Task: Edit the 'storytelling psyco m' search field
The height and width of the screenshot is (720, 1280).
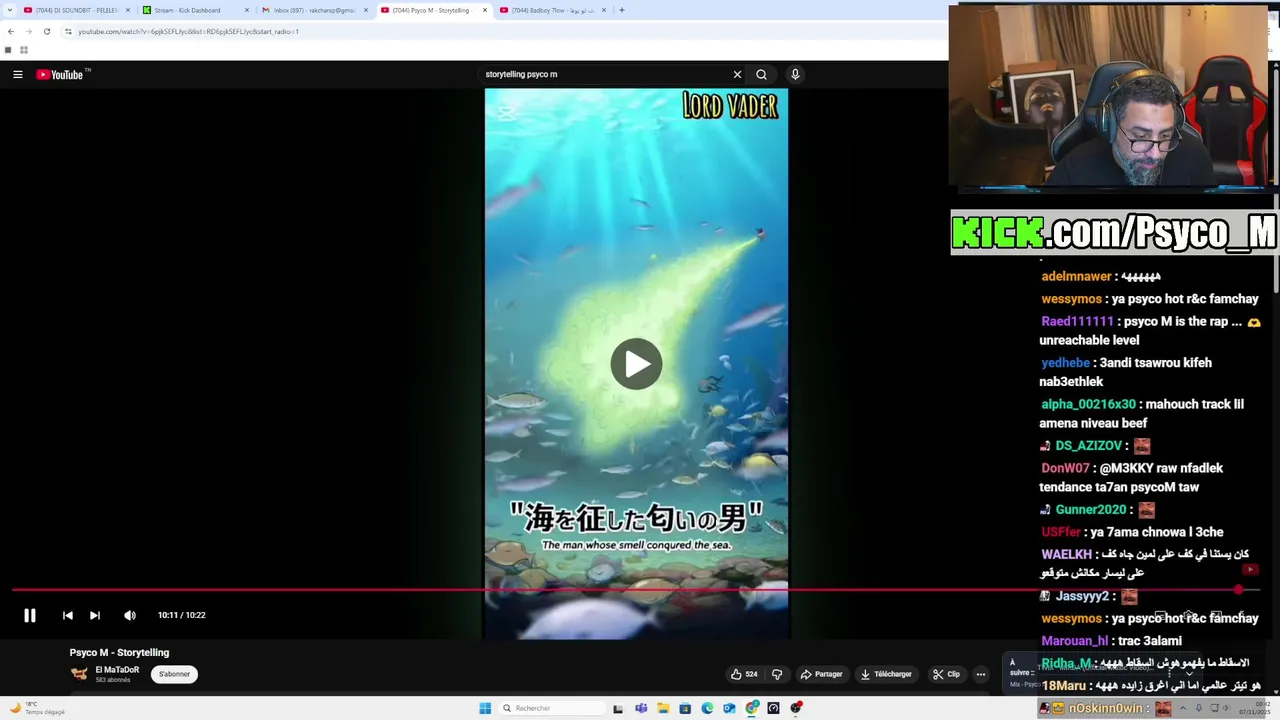Action: [x=604, y=74]
